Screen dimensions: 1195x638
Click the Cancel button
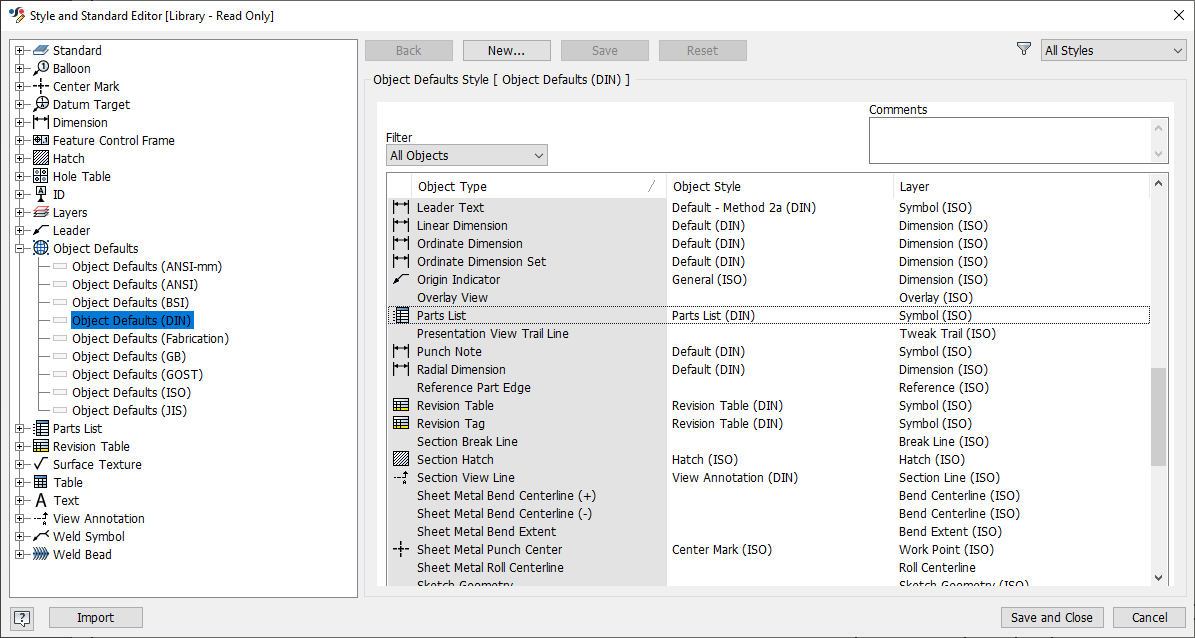[1149, 617]
